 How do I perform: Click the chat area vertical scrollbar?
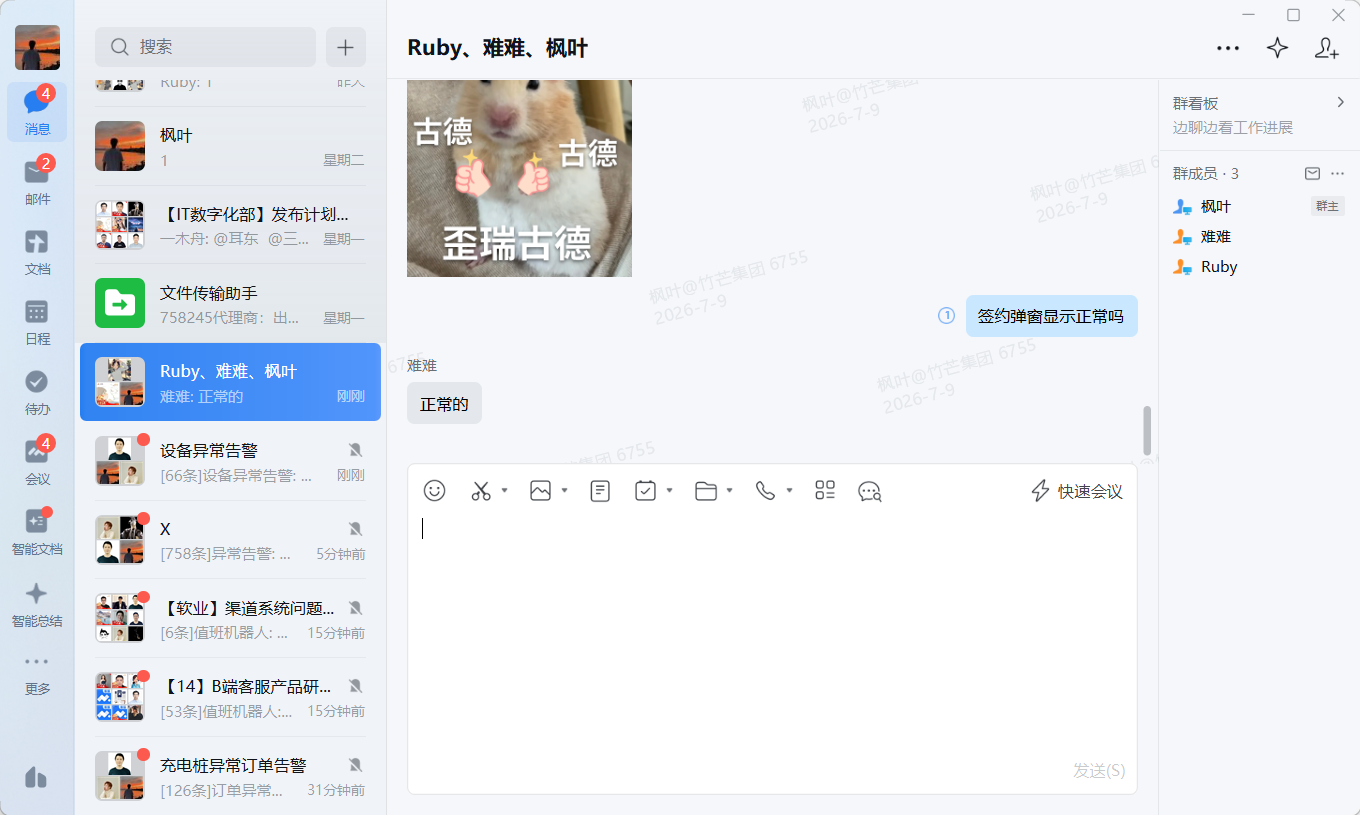click(x=1147, y=430)
